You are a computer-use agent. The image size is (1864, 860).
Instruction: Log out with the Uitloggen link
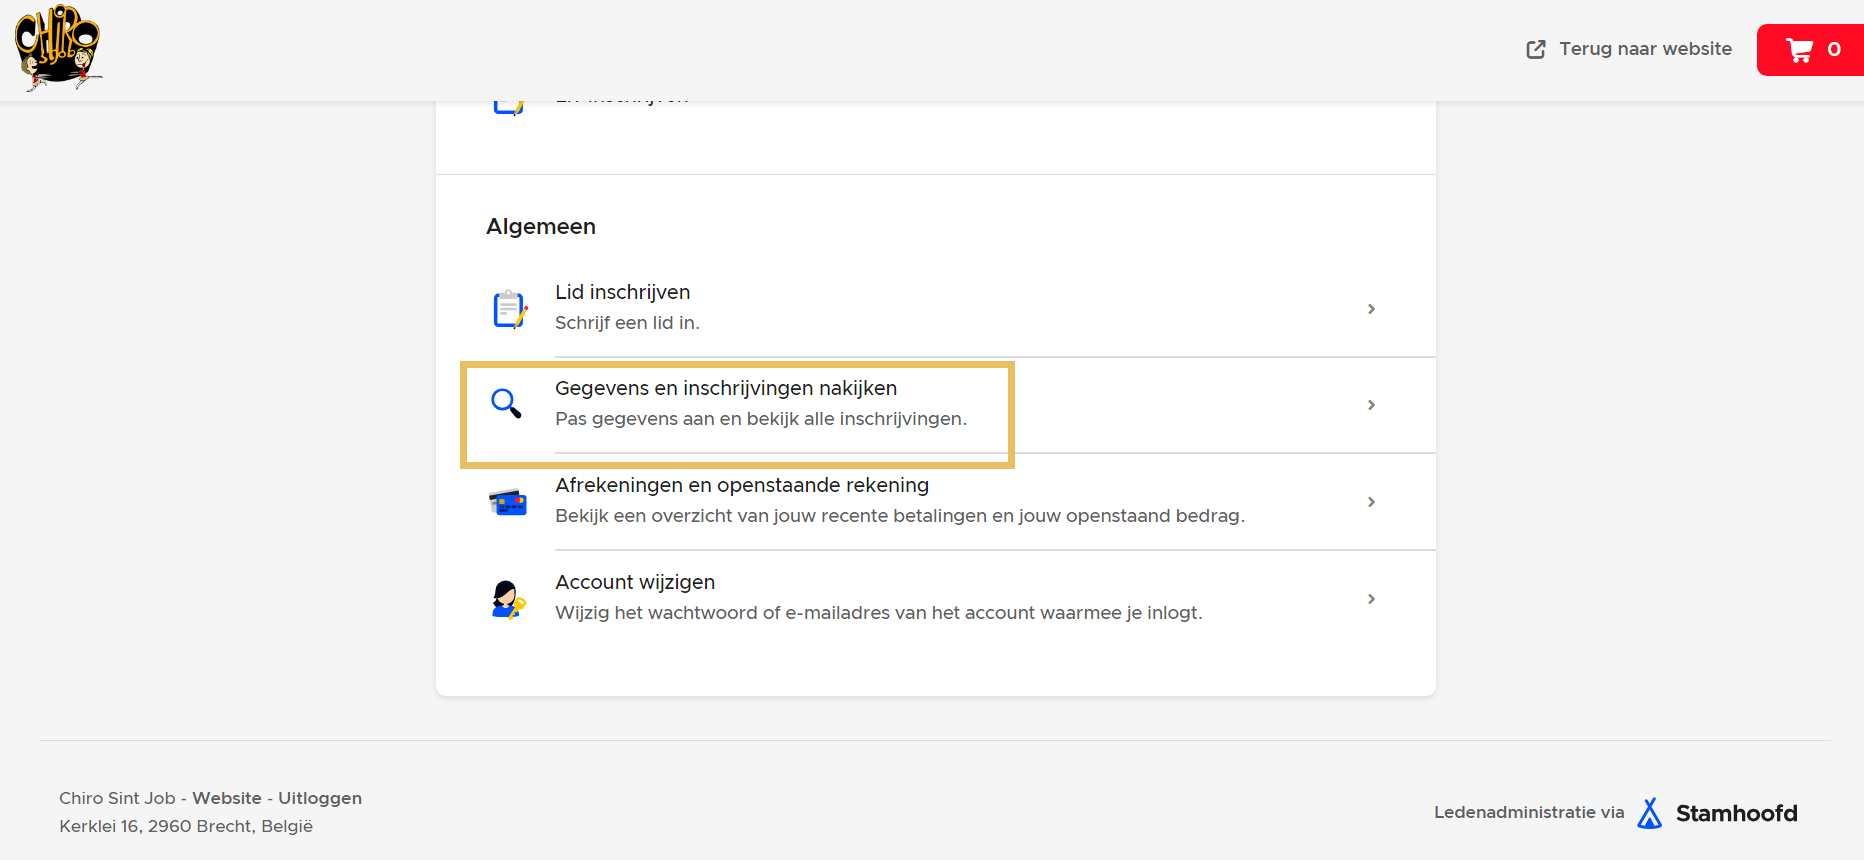coord(320,798)
